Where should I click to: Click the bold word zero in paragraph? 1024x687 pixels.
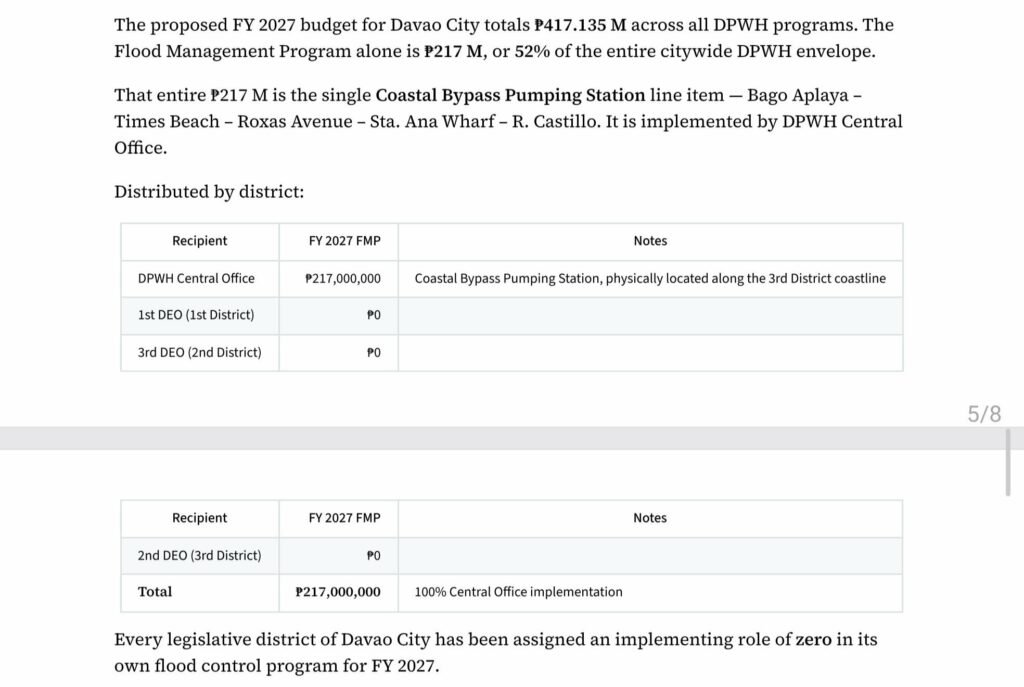tap(813, 639)
